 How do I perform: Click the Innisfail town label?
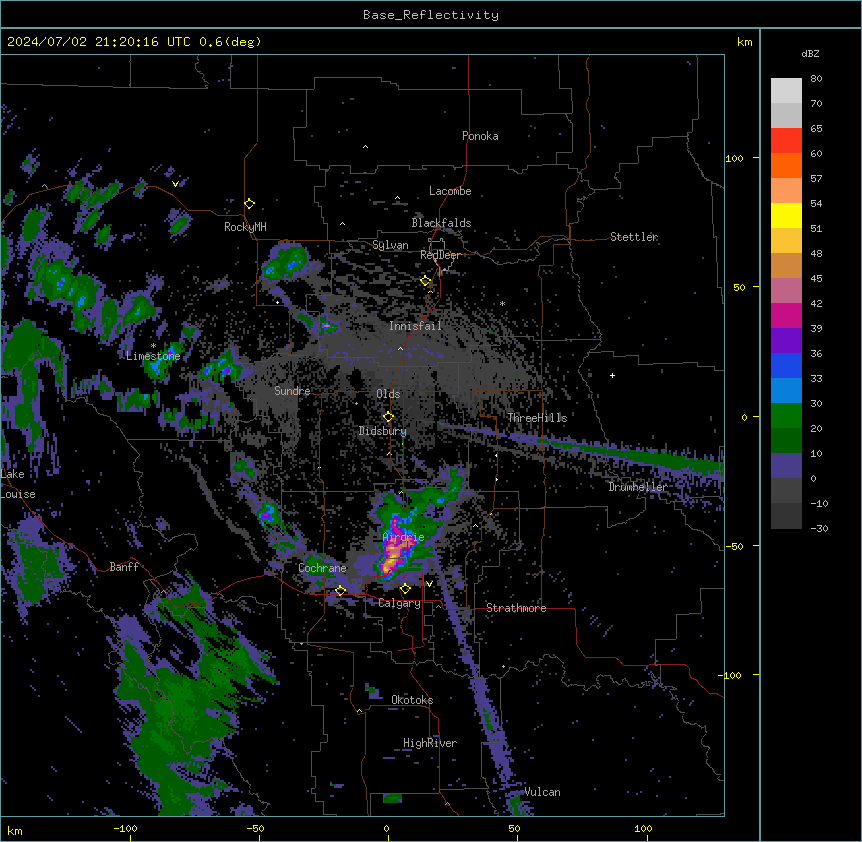(x=415, y=326)
